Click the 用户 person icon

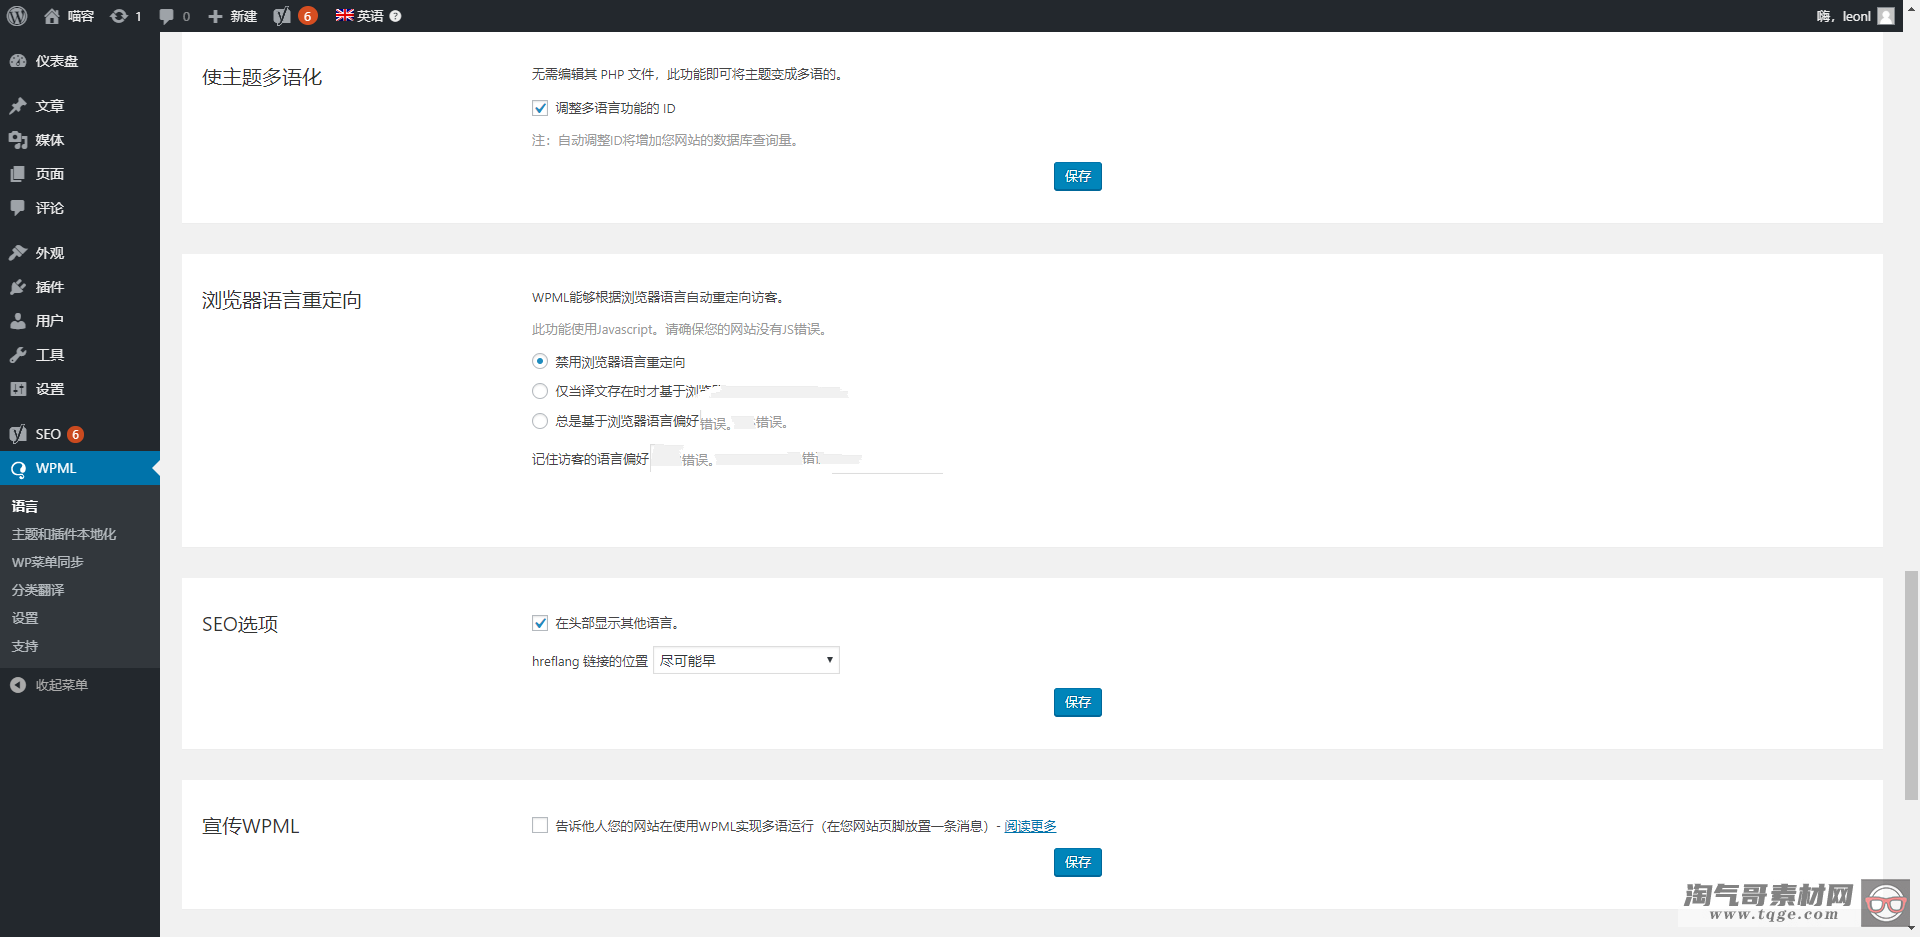coord(18,321)
